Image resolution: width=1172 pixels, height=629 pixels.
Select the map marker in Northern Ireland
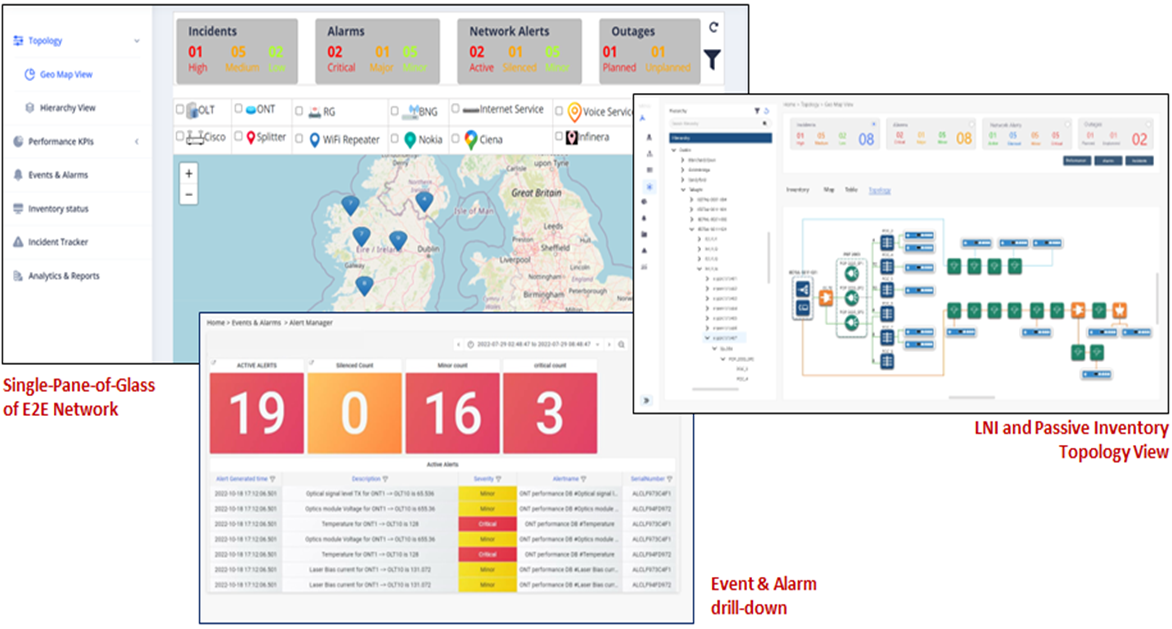(424, 200)
